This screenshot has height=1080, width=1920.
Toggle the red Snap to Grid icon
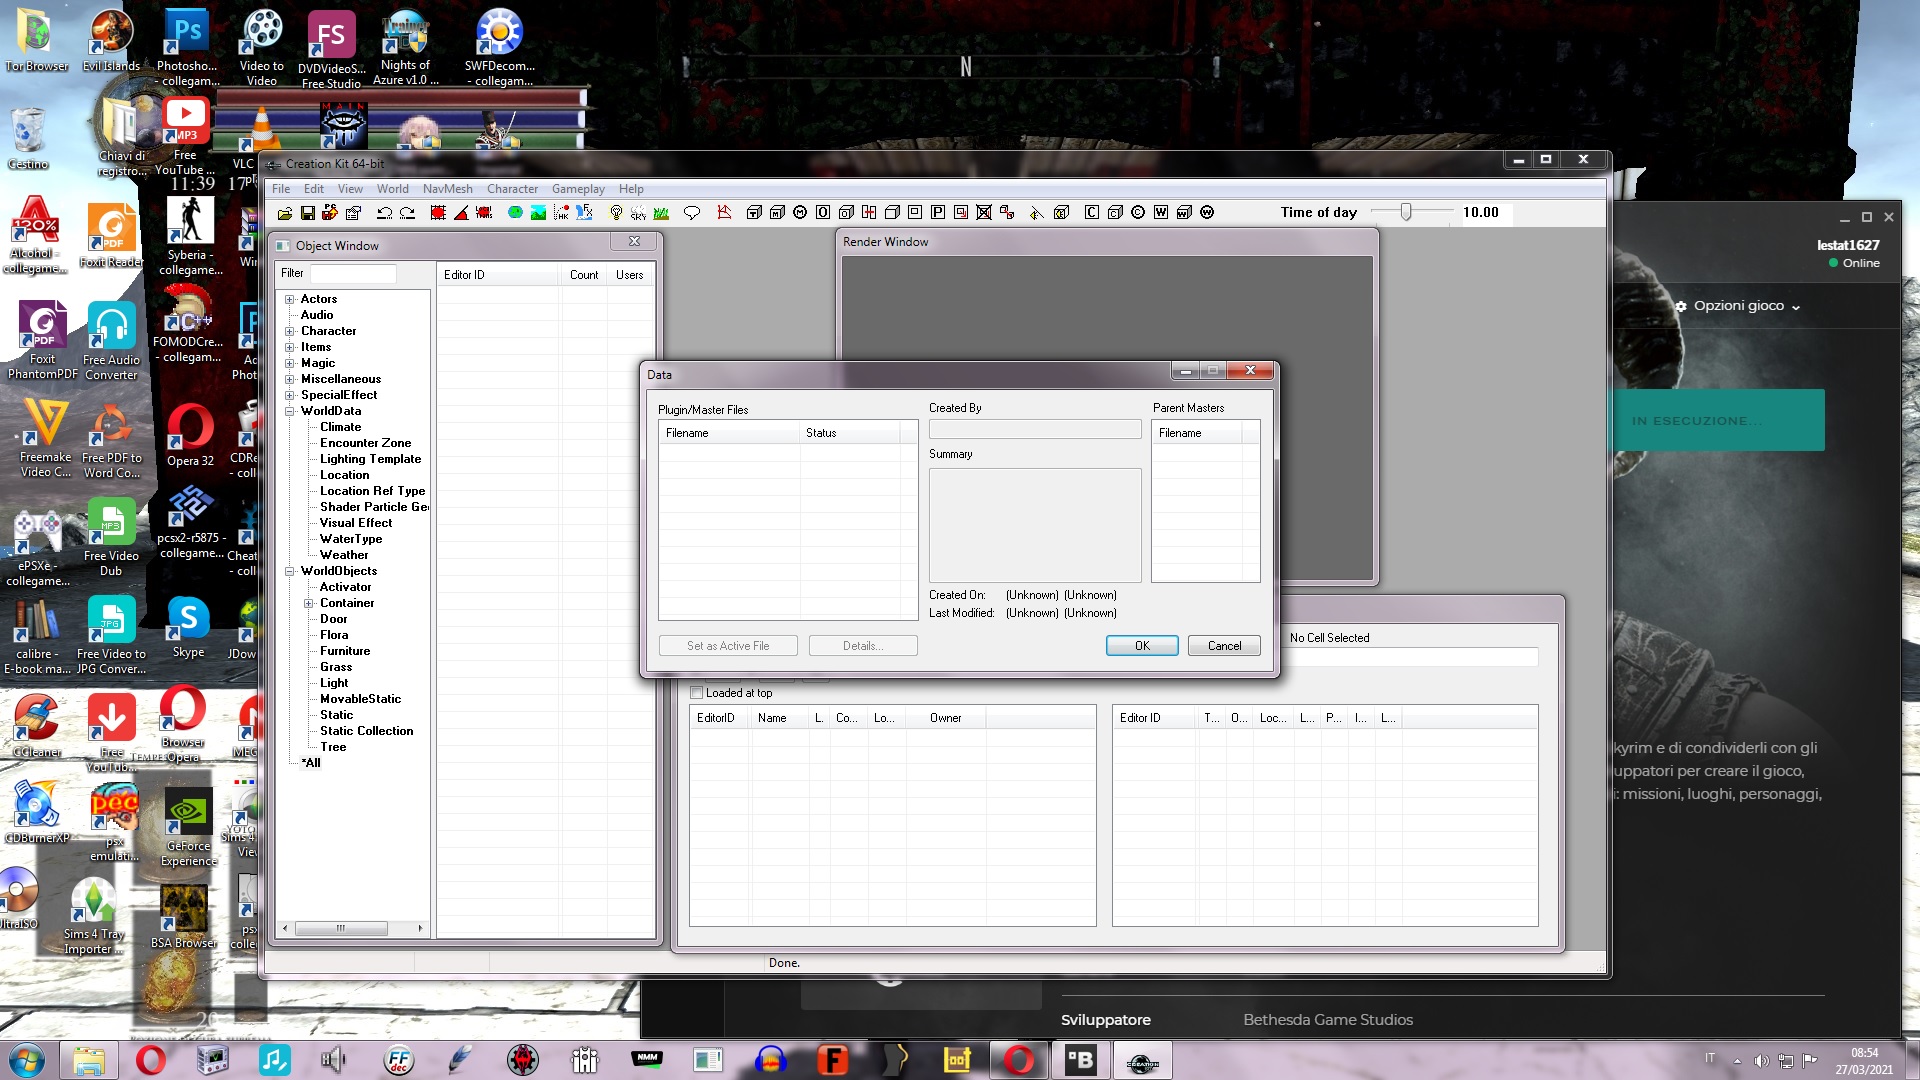pos(438,213)
